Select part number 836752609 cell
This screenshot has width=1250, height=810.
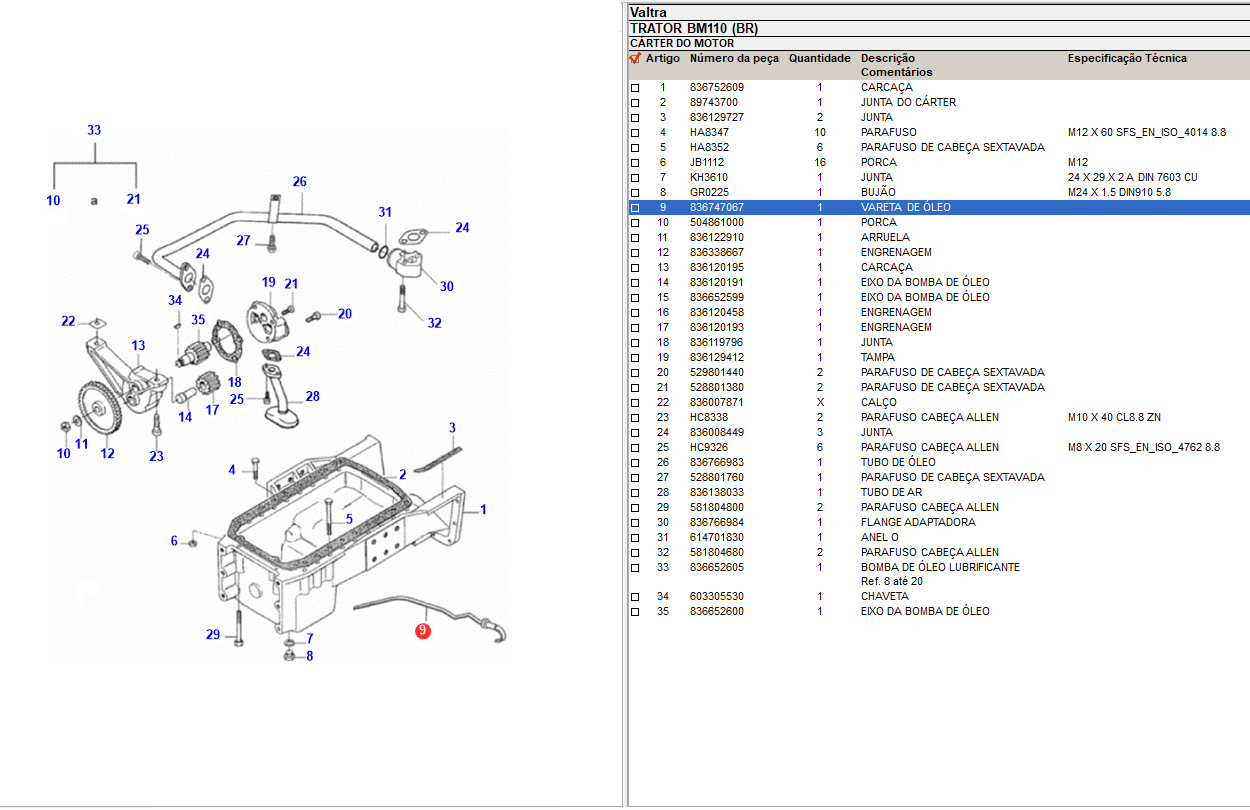717,88
